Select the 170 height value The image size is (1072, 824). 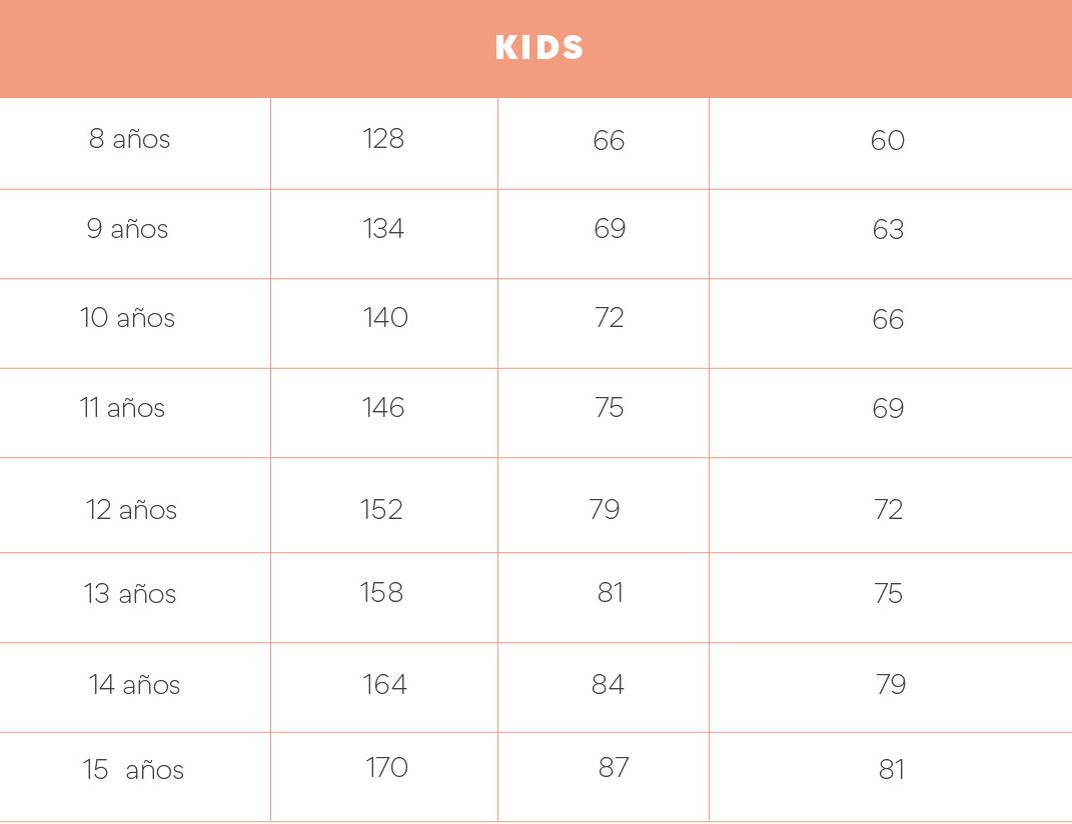[387, 767]
